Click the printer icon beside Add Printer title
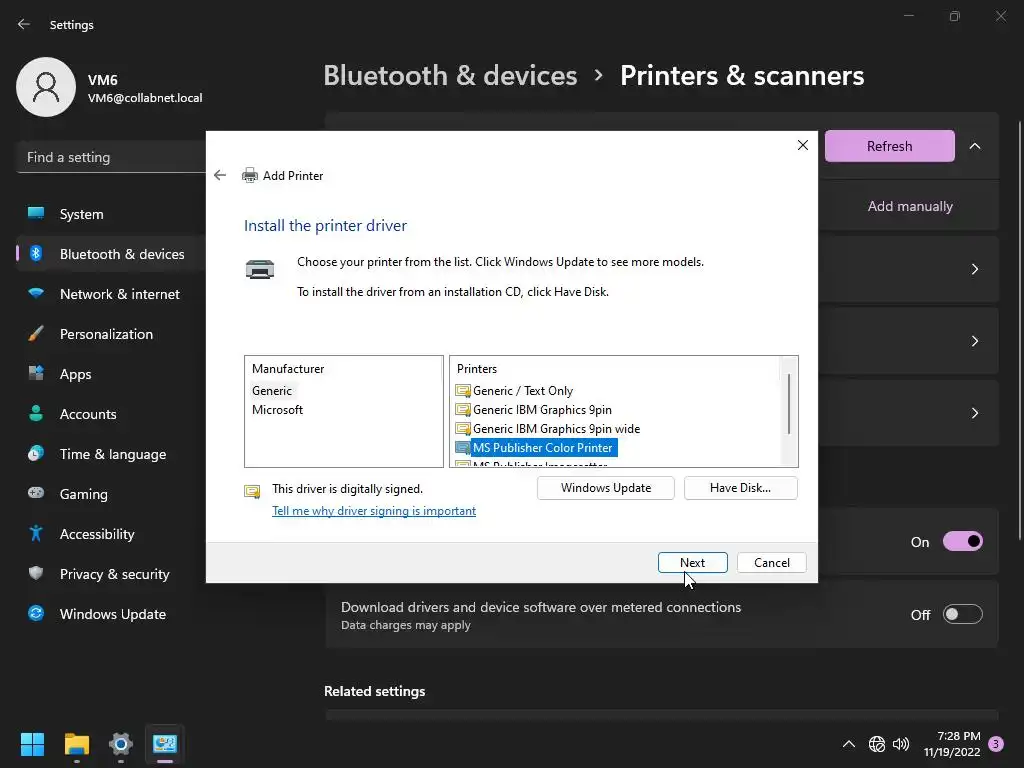This screenshot has height=768, width=1024. [249, 175]
